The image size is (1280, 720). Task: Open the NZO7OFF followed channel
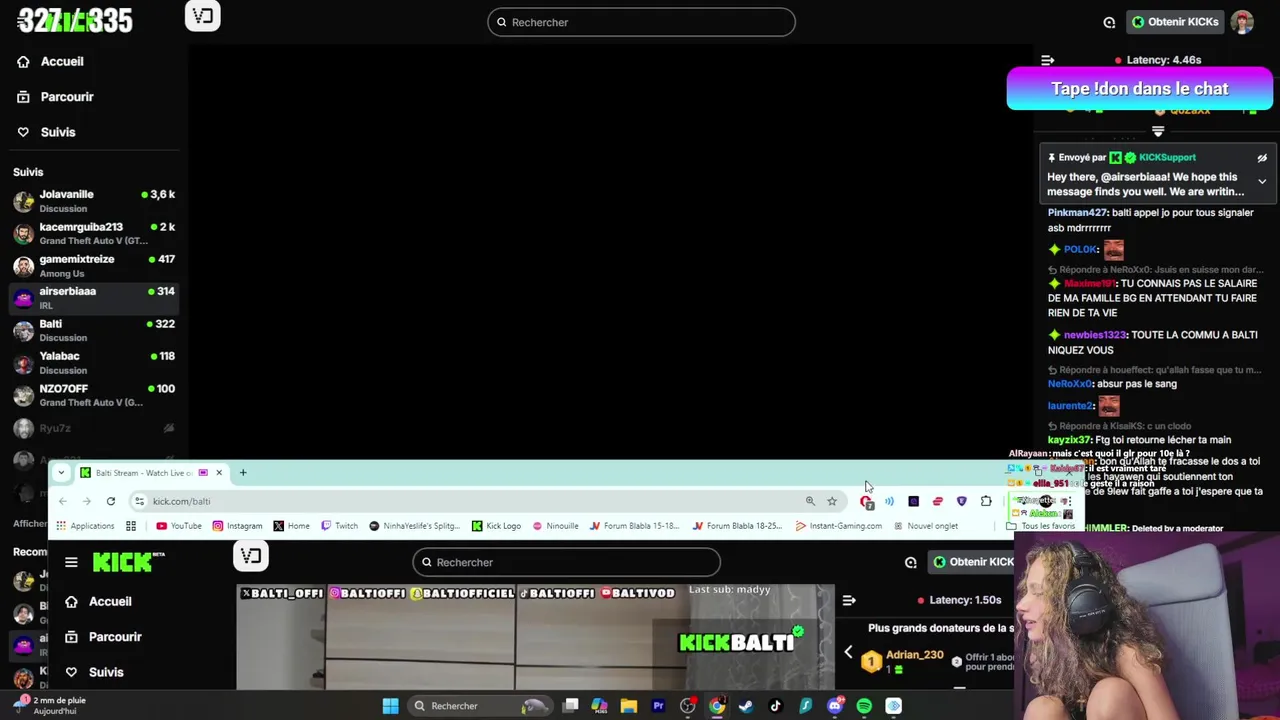coord(94,395)
